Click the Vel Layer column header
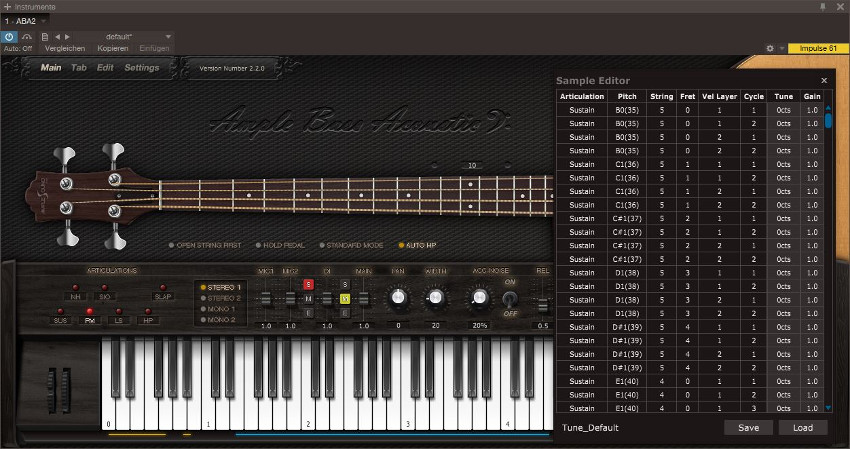850x449 pixels. pyautogui.click(x=719, y=97)
